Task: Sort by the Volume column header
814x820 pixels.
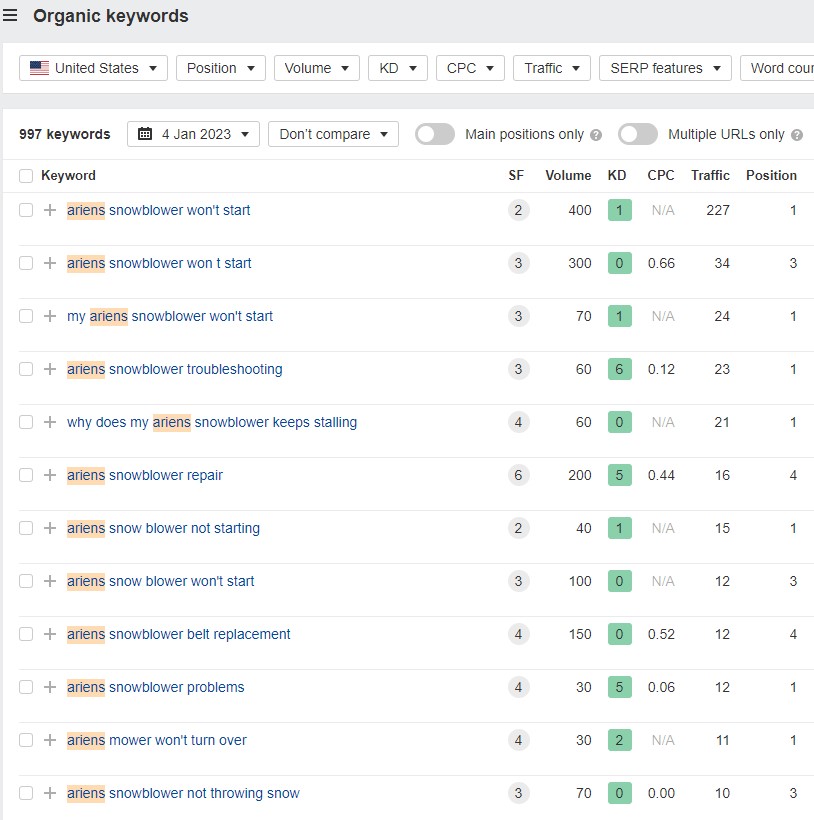Action: pos(568,176)
